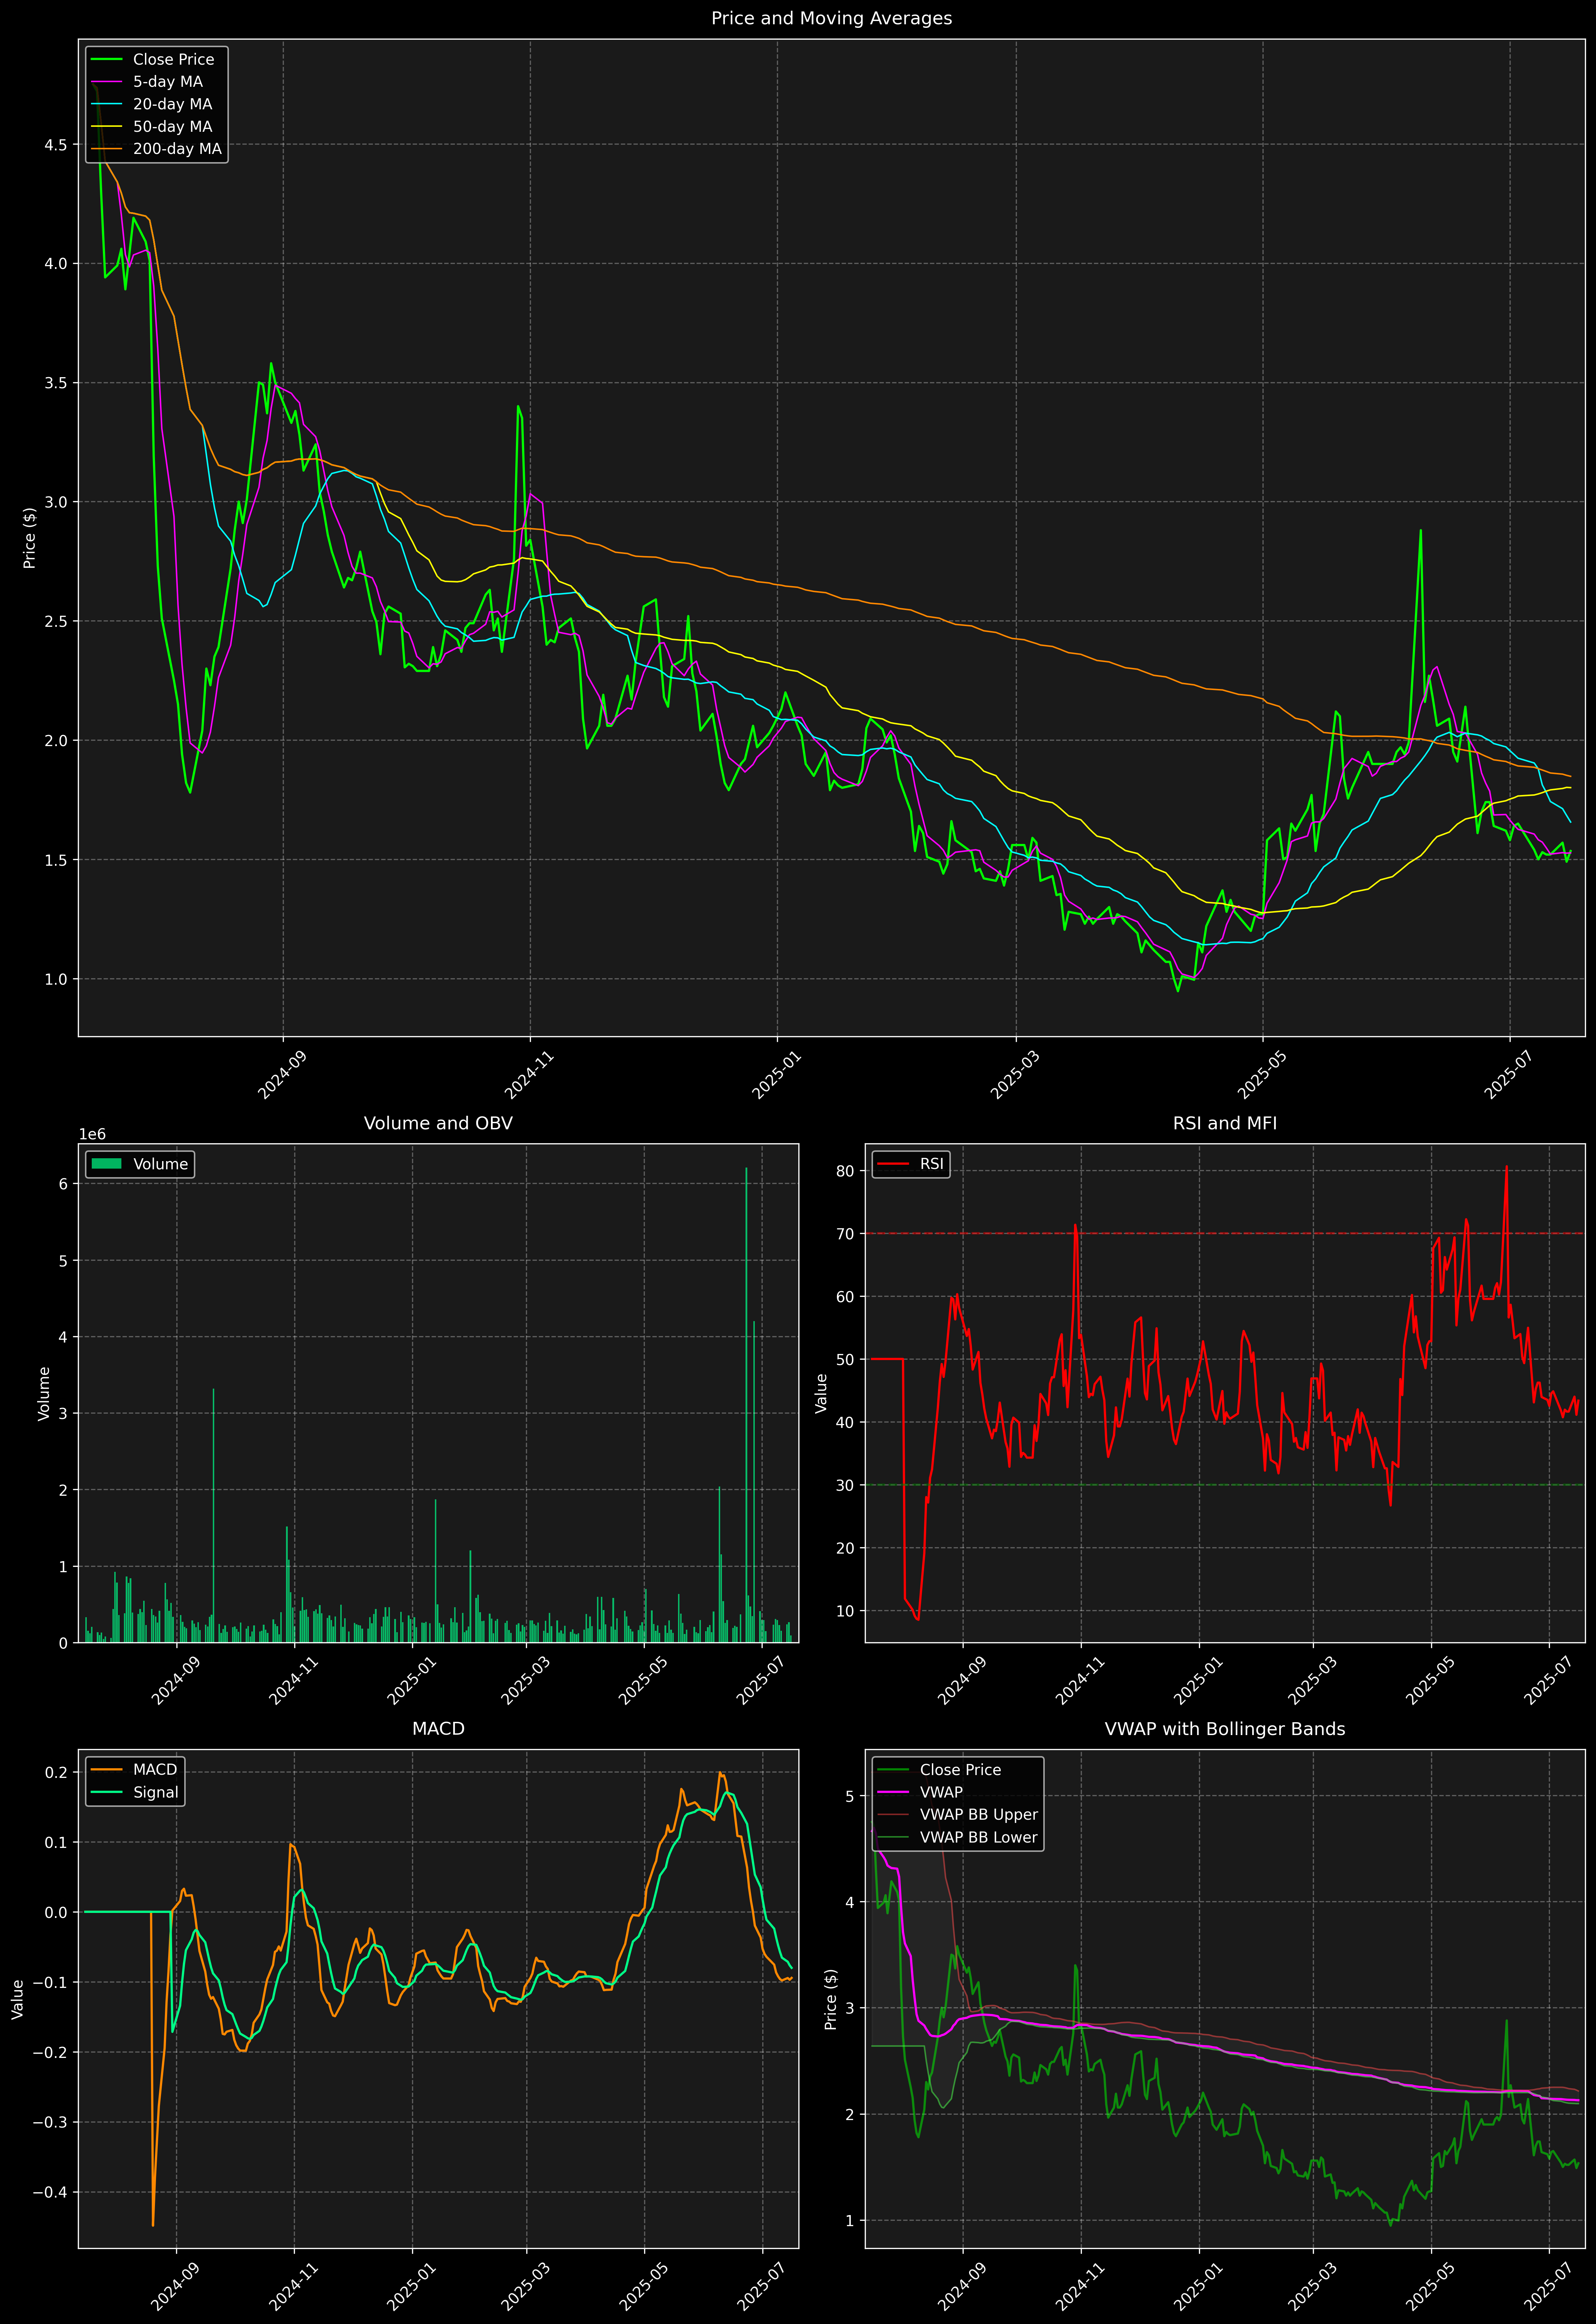The image size is (1596, 2324).
Task: Select the '200-day MA' legend entry
Action: pyautogui.click(x=177, y=149)
